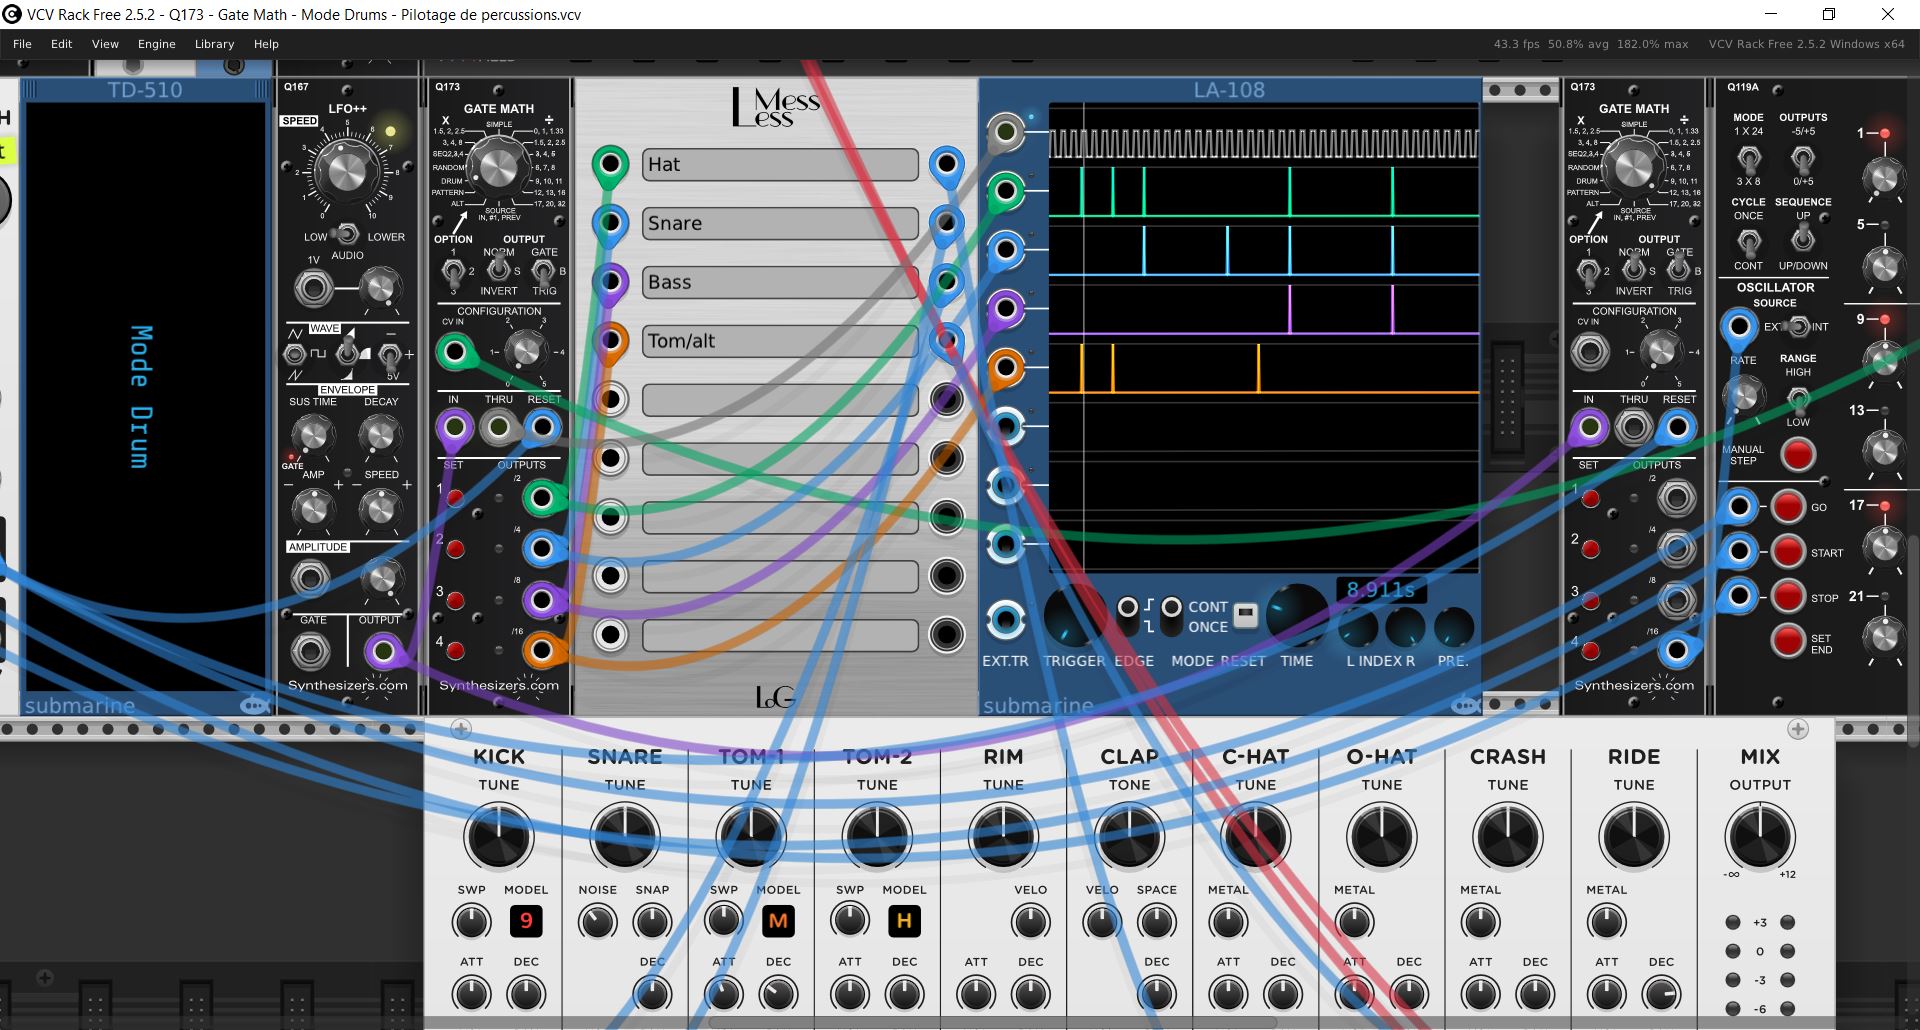Screen dimensions: 1920x1030
Task: Toggle the NORM/INVERT switch on left Q173
Action: click(x=498, y=268)
